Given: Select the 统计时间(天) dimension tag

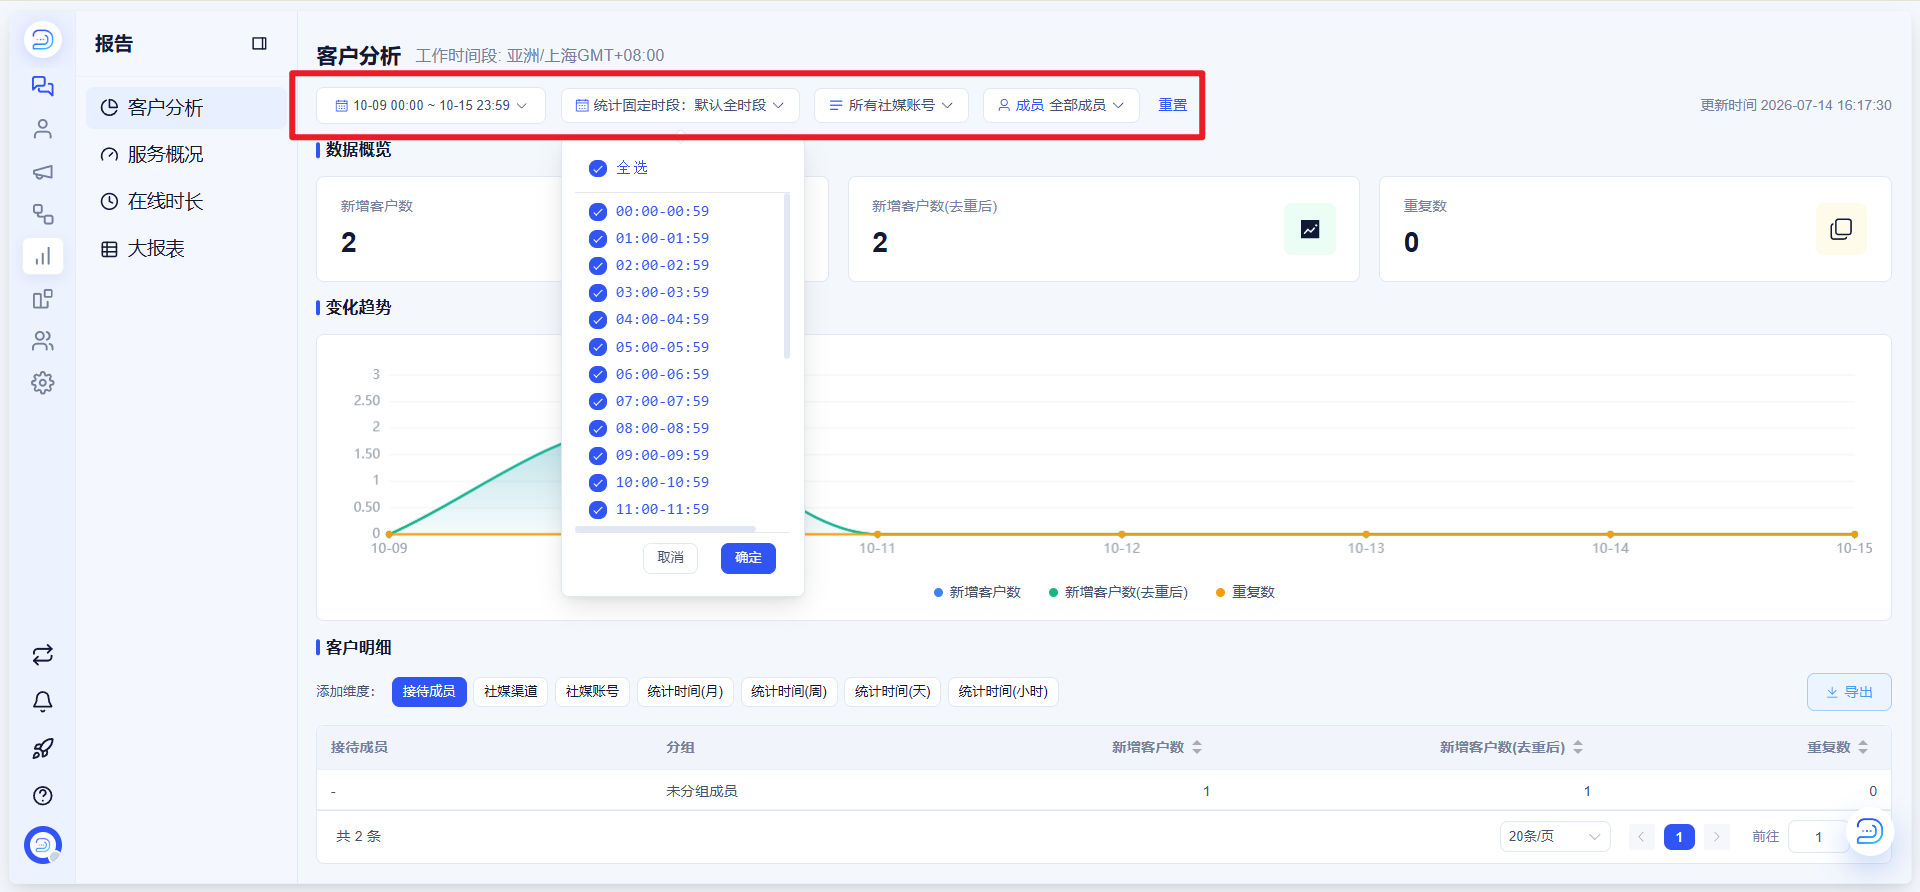Looking at the screenshot, I should tap(893, 692).
